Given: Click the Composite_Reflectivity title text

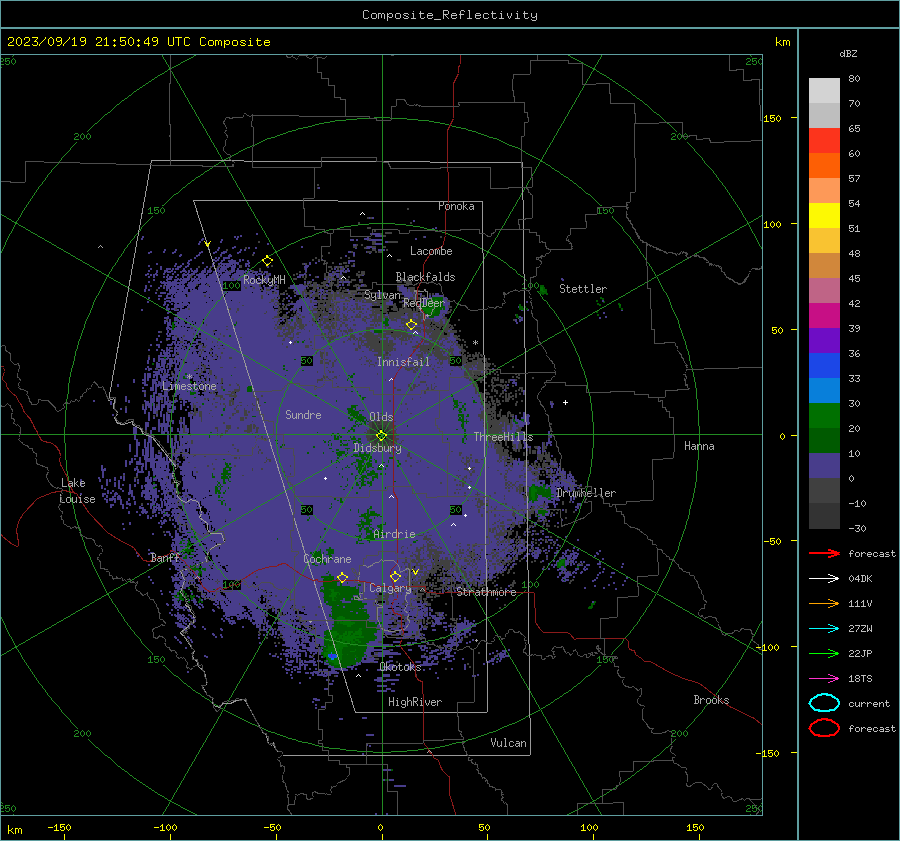Looking at the screenshot, I should [449, 15].
